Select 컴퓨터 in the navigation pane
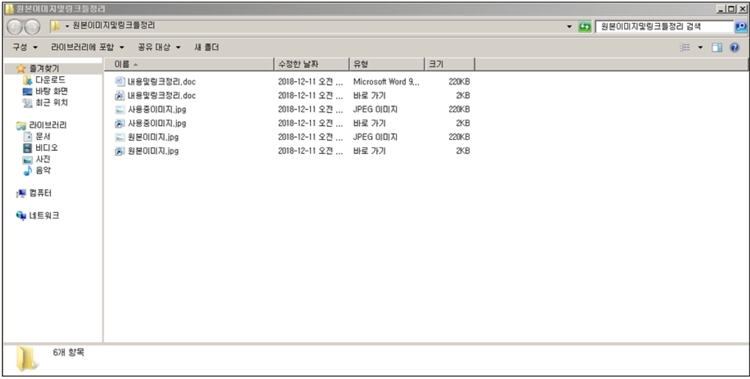Viewport: 750px width, 379px height. (x=40, y=193)
